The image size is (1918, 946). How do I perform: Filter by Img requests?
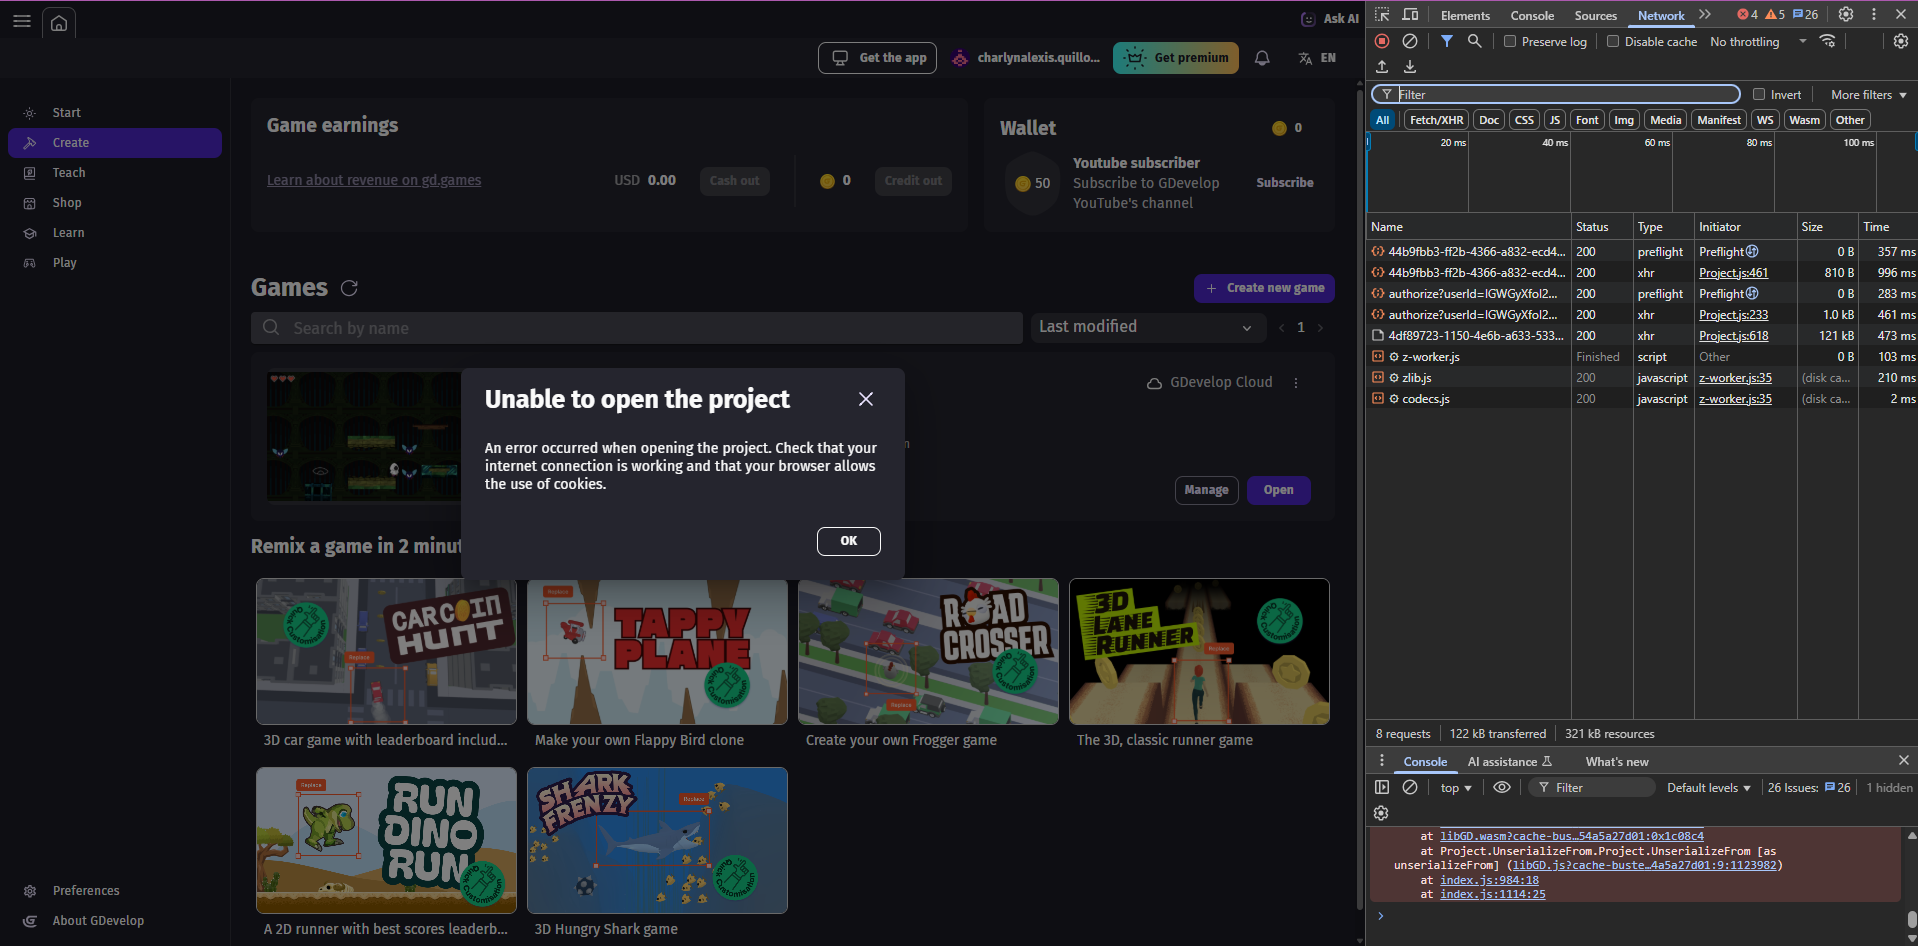click(x=1624, y=120)
